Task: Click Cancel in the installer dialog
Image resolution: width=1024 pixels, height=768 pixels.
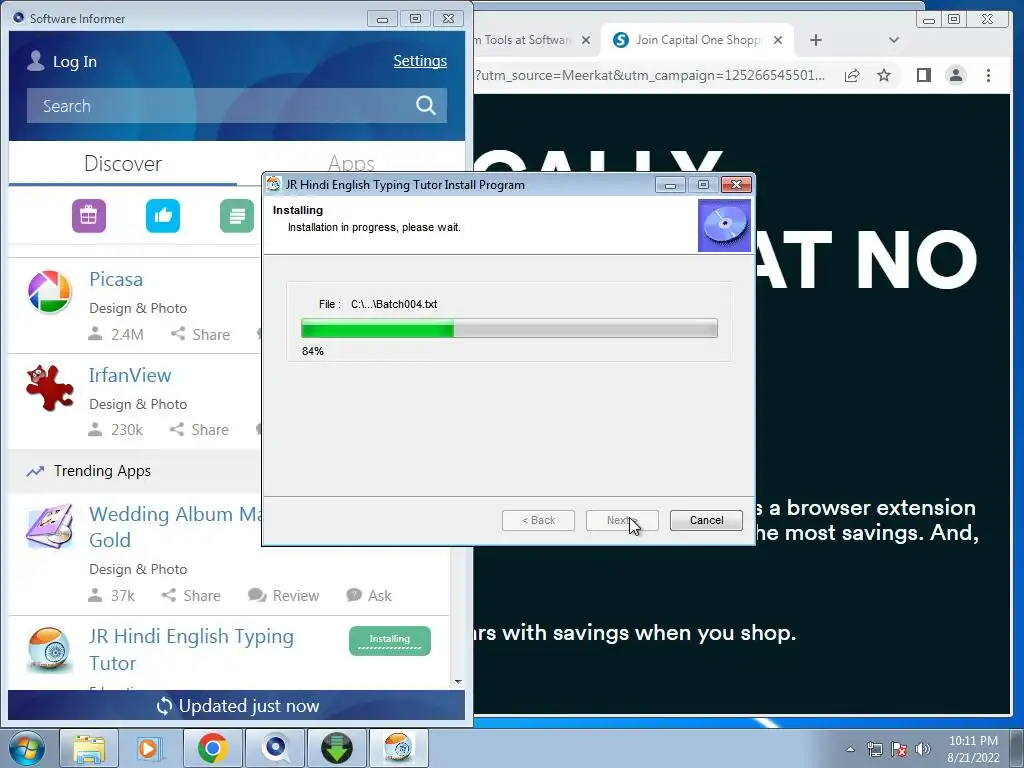Action: coord(706,520)
